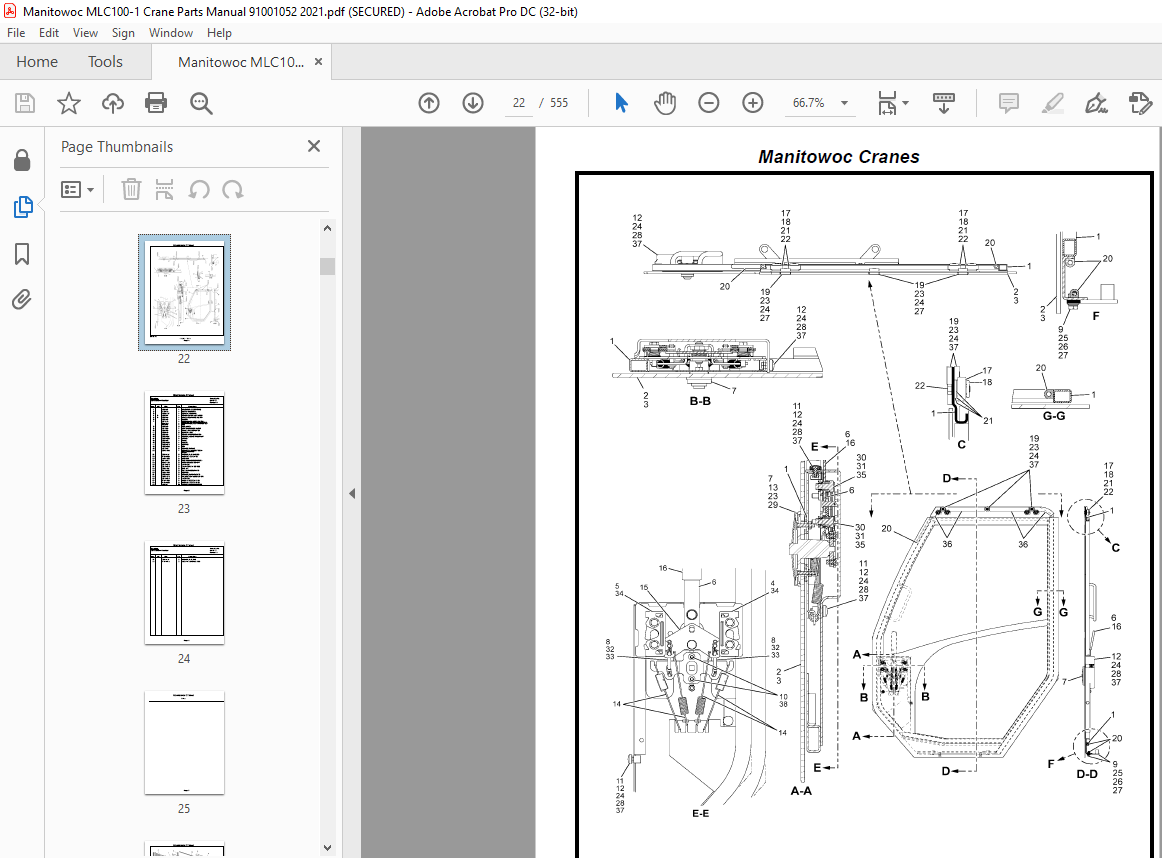Rotate pages counterclockwise
This screenshot has width=1162, height=858.
pyautogui.click(x=199, y=190)
